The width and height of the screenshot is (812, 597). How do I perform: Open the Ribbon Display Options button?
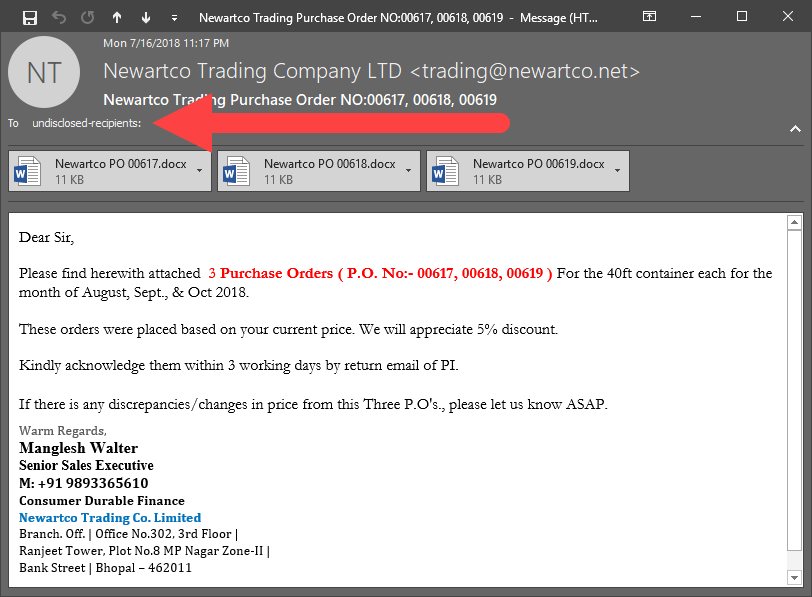click(x=649, y=17)
